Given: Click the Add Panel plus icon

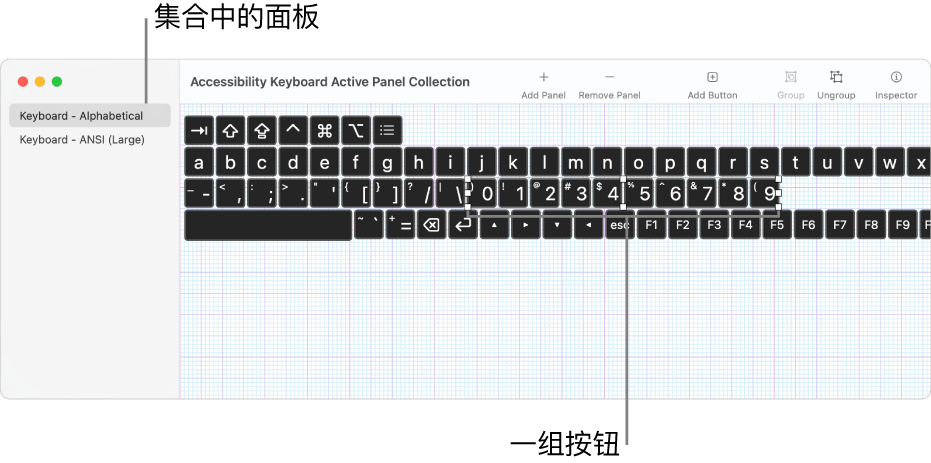Looking at the screenshot, I should pyautogui.click(x=543, y=77).
